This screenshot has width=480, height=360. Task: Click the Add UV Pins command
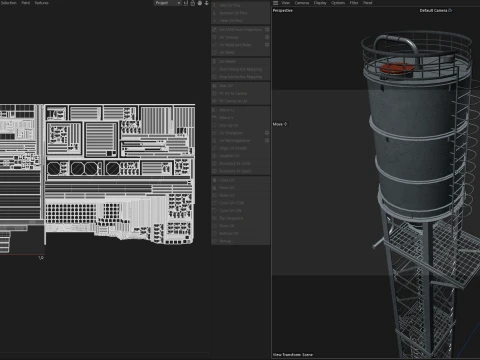pyautogui.click(x=240, y=5)
